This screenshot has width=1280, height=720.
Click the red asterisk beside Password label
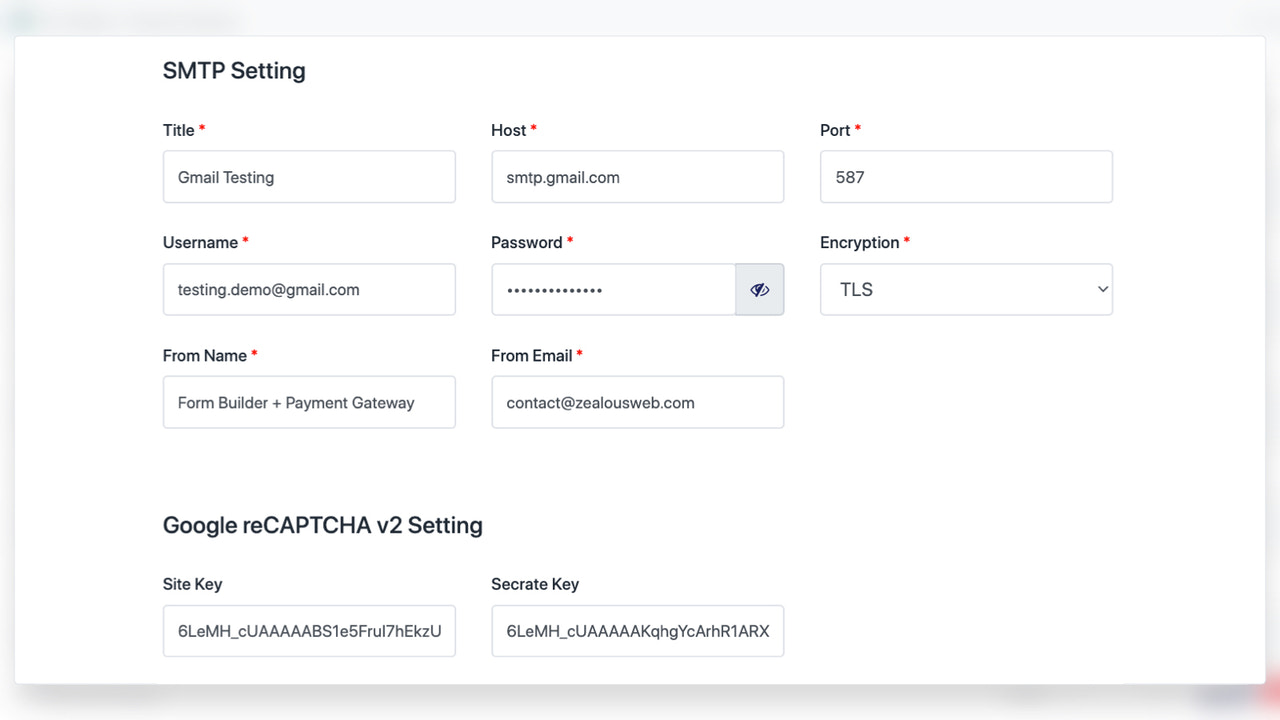pyautogui.click(x=570, y=241)
